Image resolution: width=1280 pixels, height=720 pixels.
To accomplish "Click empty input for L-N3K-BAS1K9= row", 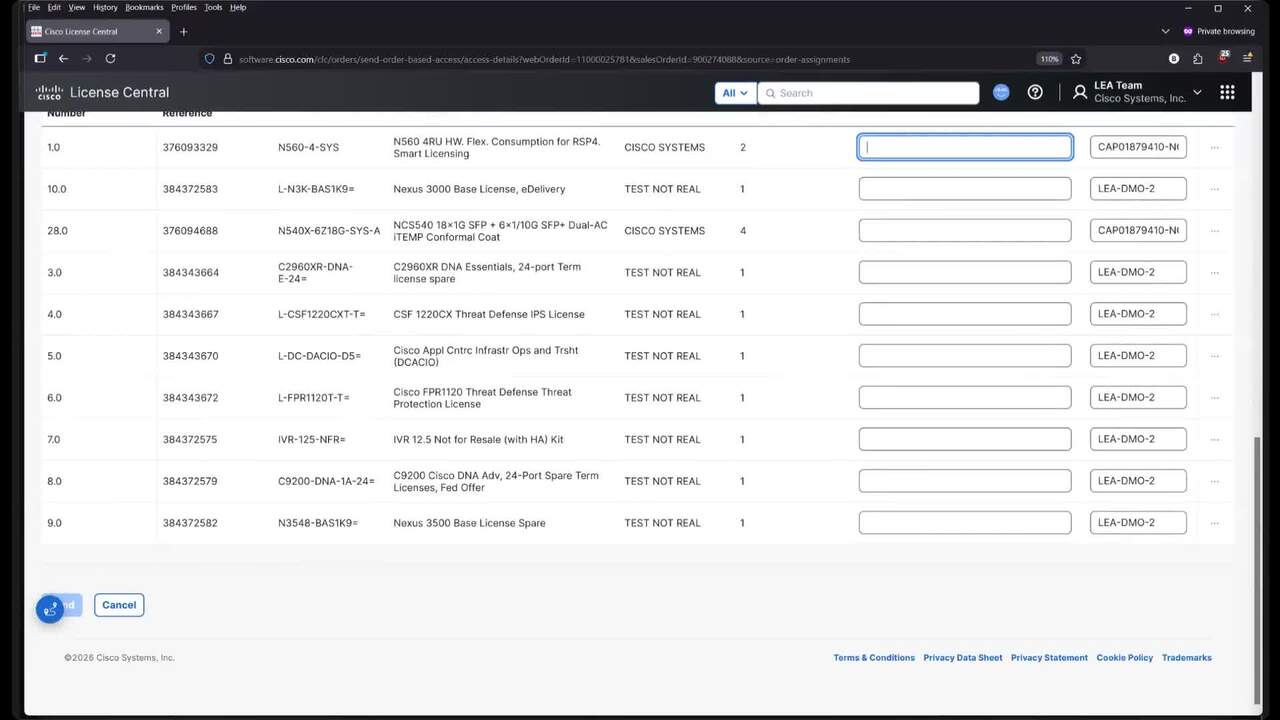I will tap(964, 189).
